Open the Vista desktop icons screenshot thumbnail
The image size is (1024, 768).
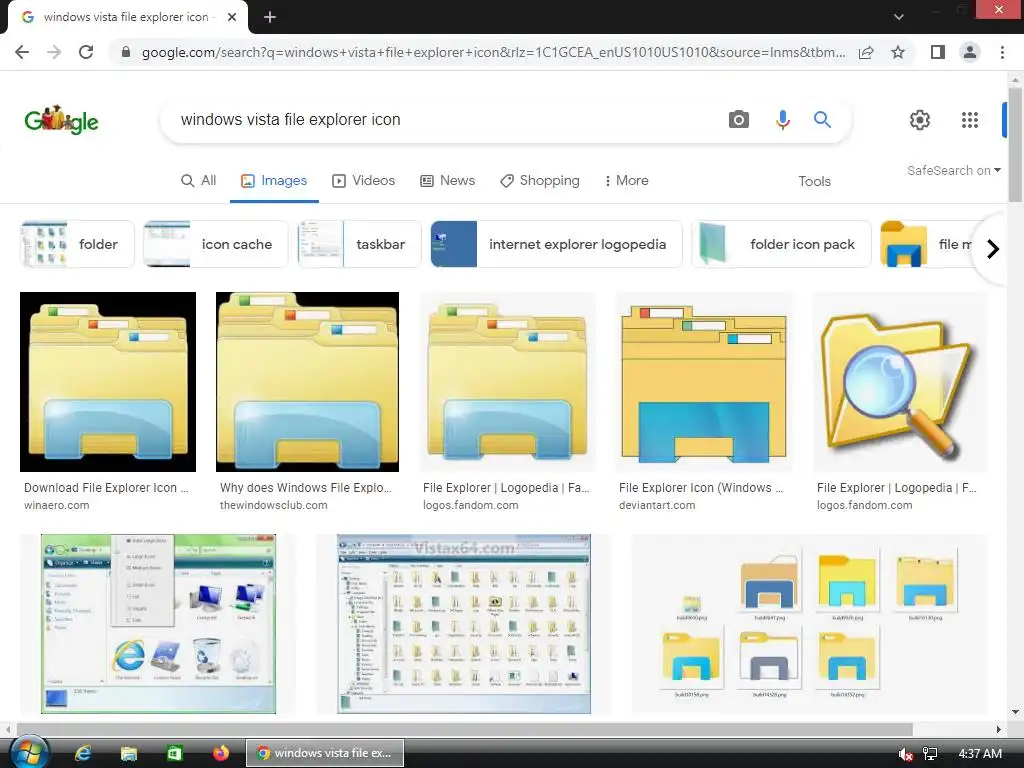click(x=158, y=624)
